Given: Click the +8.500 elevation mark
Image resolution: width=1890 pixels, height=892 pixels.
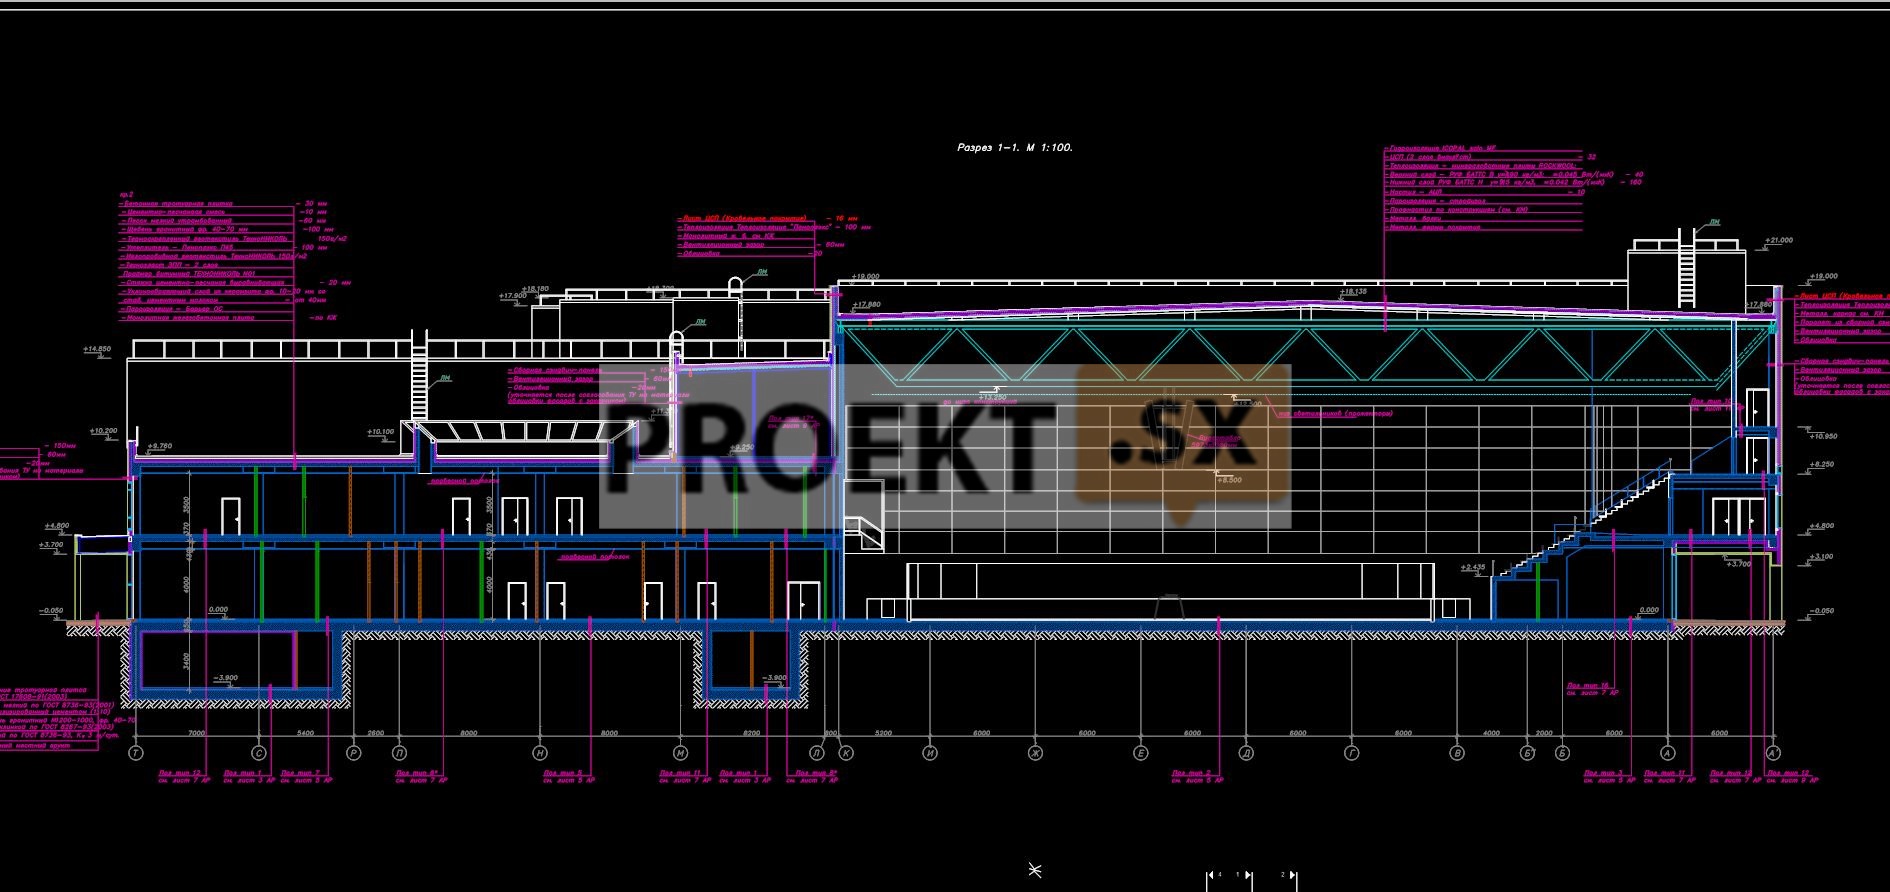Looking at the screenshot, I should pyautogui.click(x=1229, y=481).
